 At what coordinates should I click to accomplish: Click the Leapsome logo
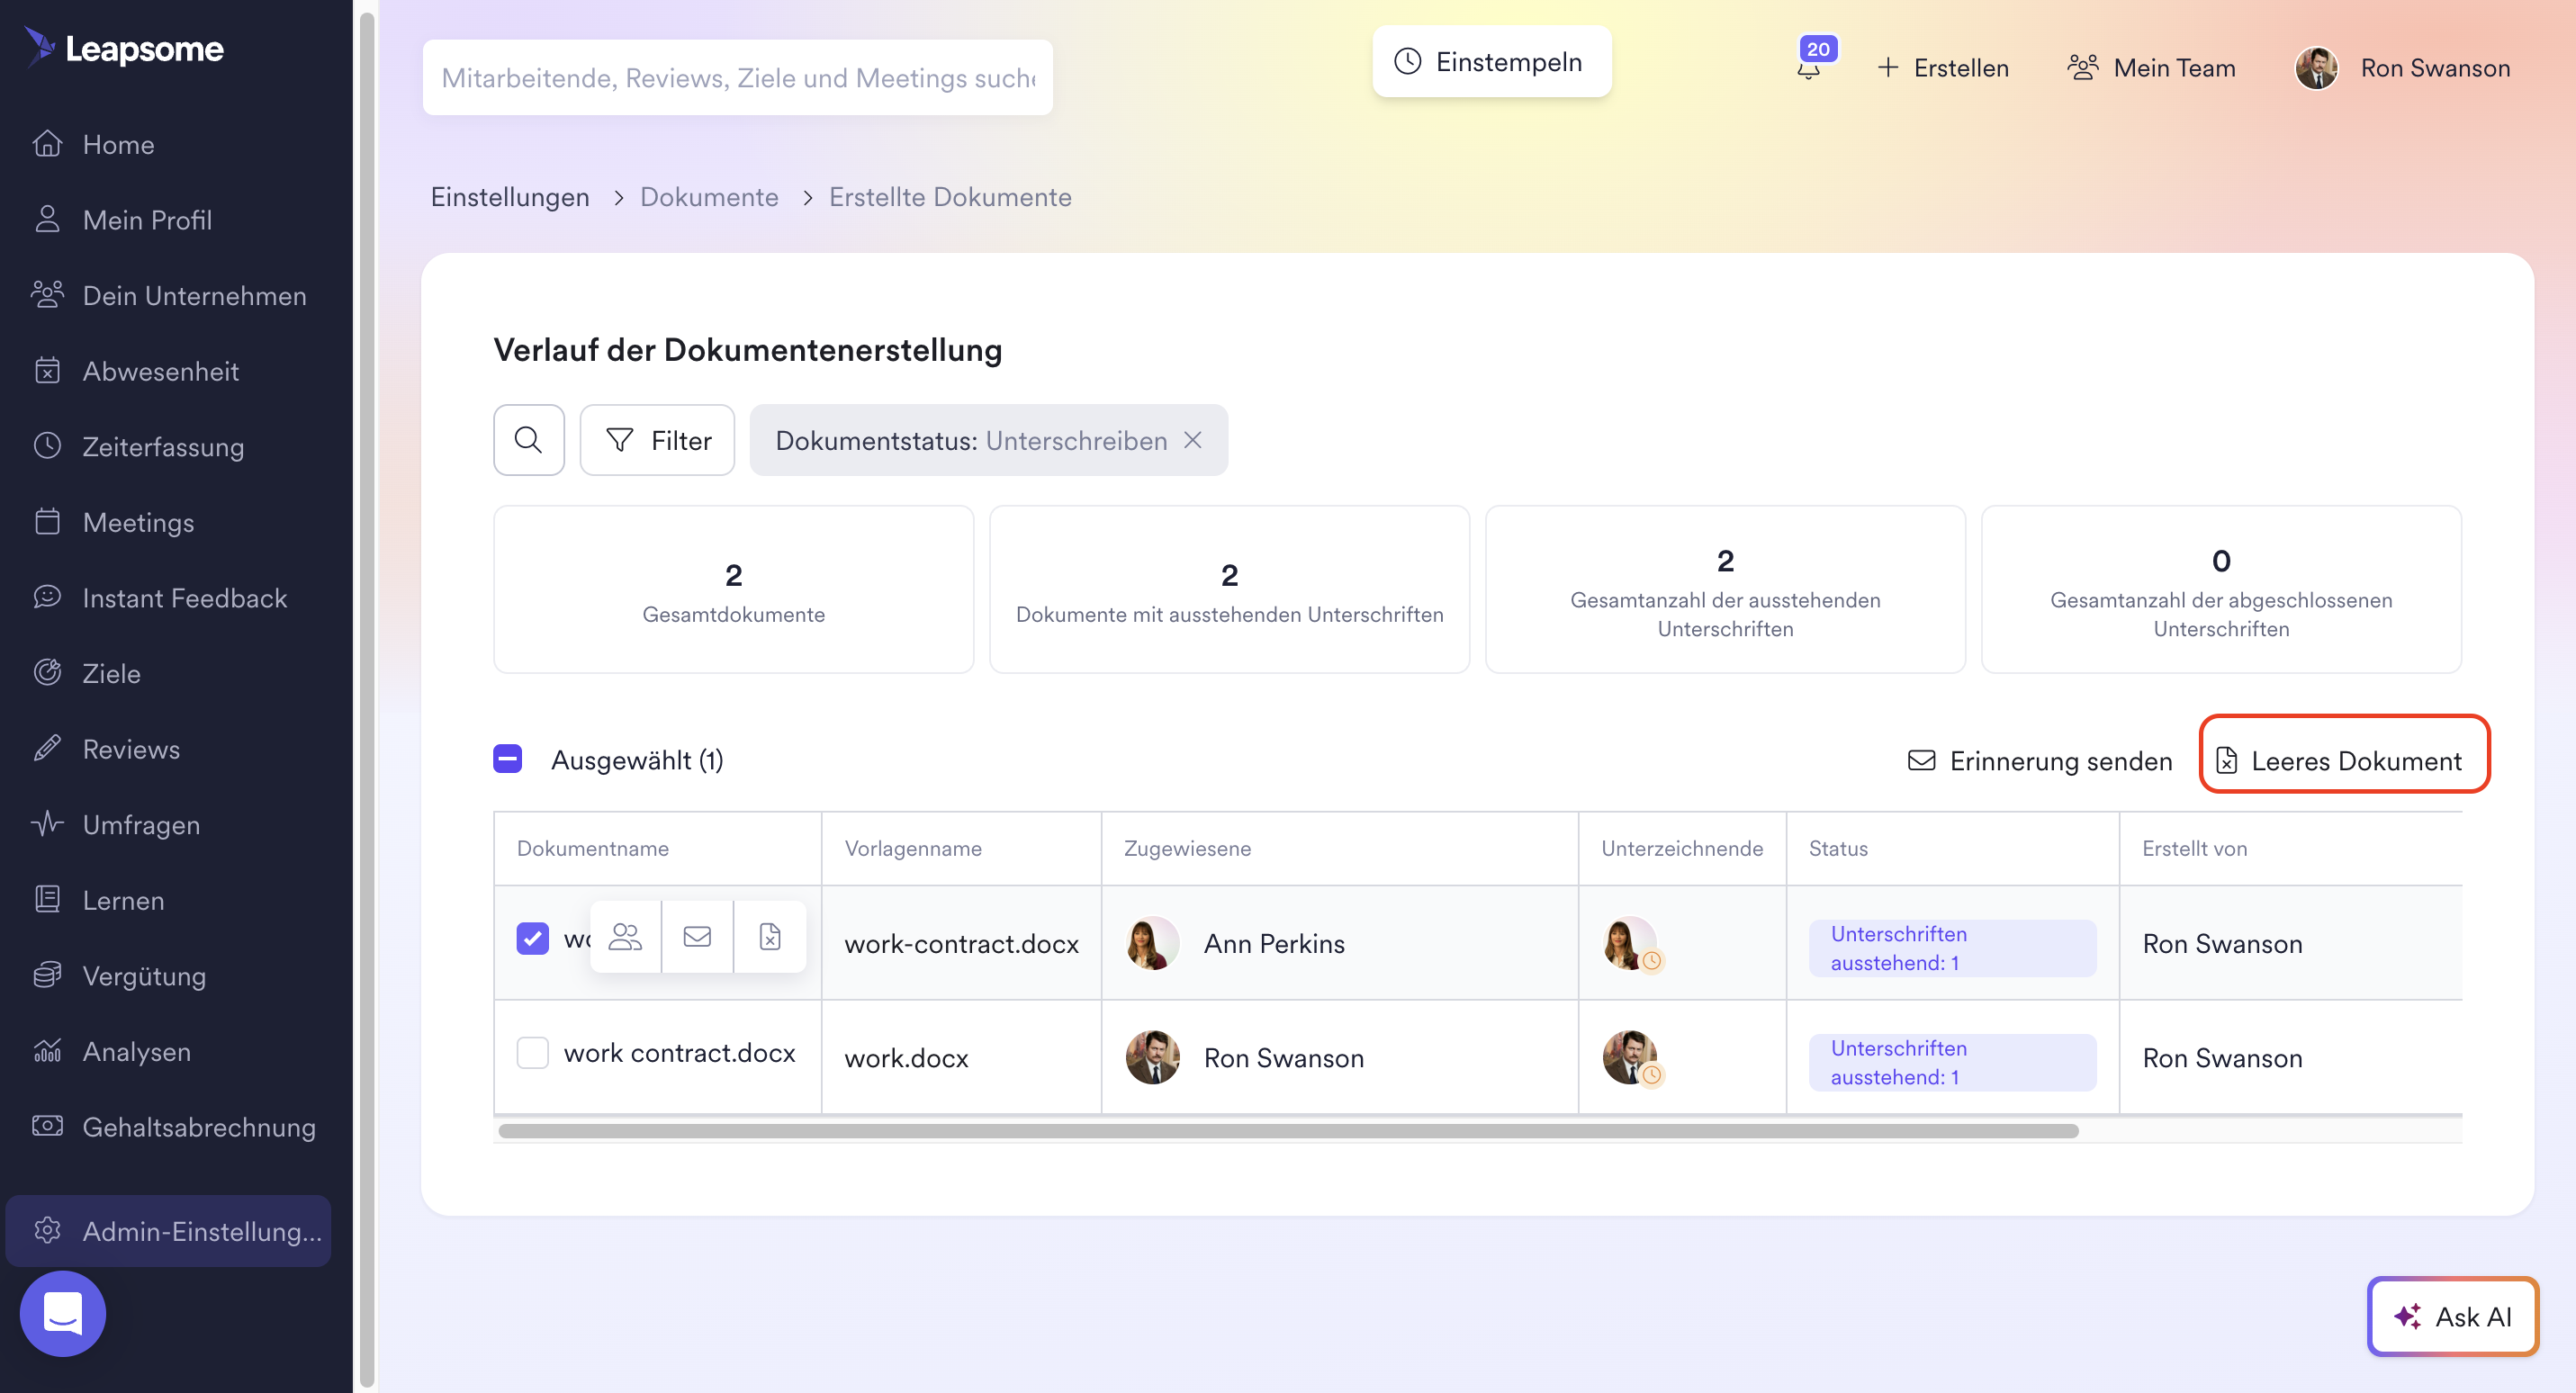(x=125, y=48)
